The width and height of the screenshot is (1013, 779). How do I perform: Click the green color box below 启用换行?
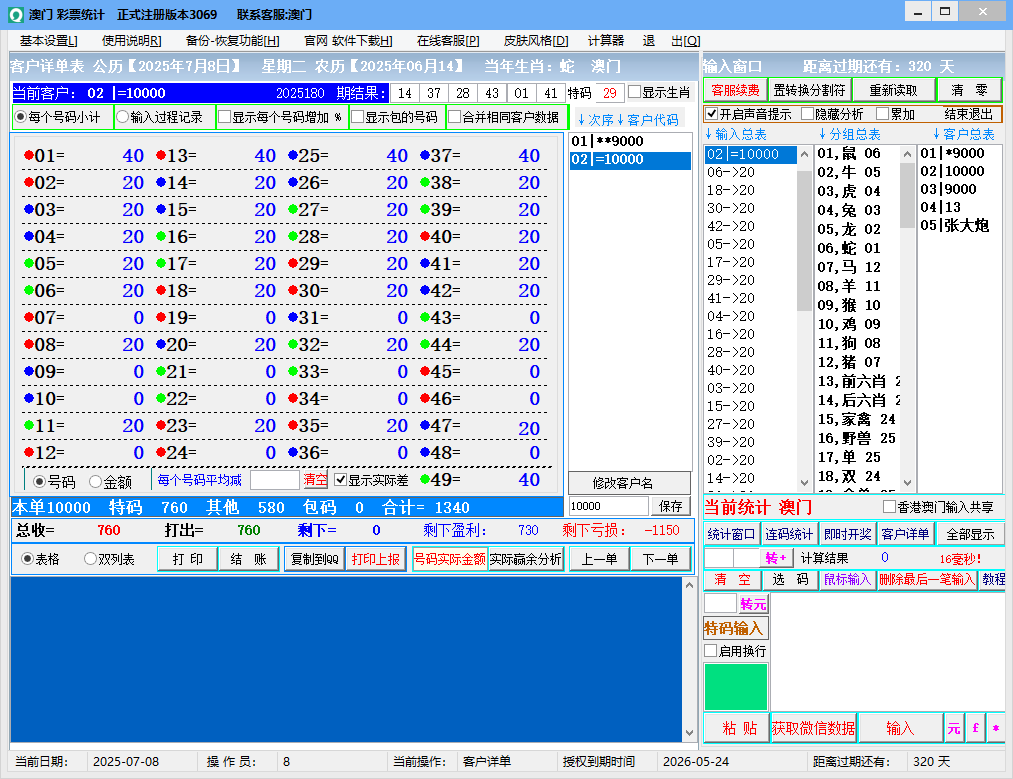pos(735,687)
